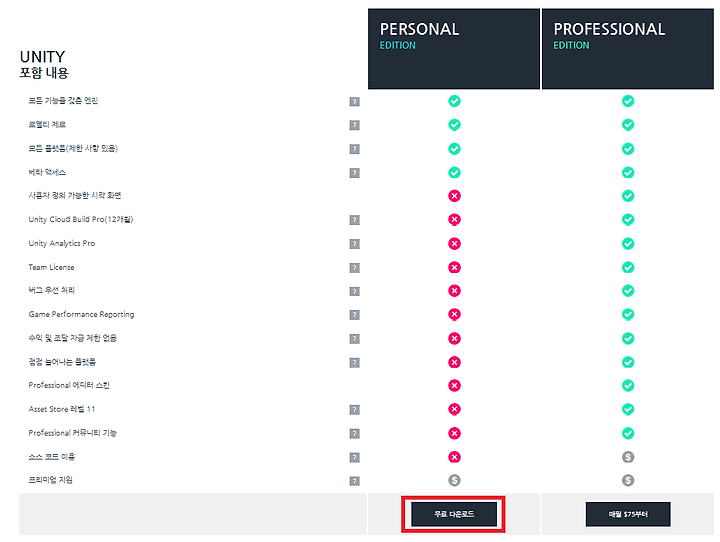Click Professional green check for 버그 우선 처리
Screen dimensions: 720x542
pos(628,291)
